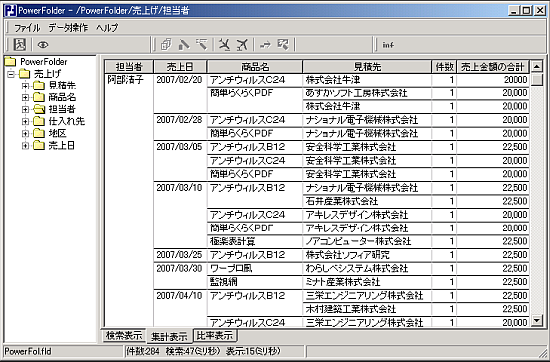Viewport: 550px width, 362px height.
Task: Click the 商品名 column header
Action: [255, 67]
